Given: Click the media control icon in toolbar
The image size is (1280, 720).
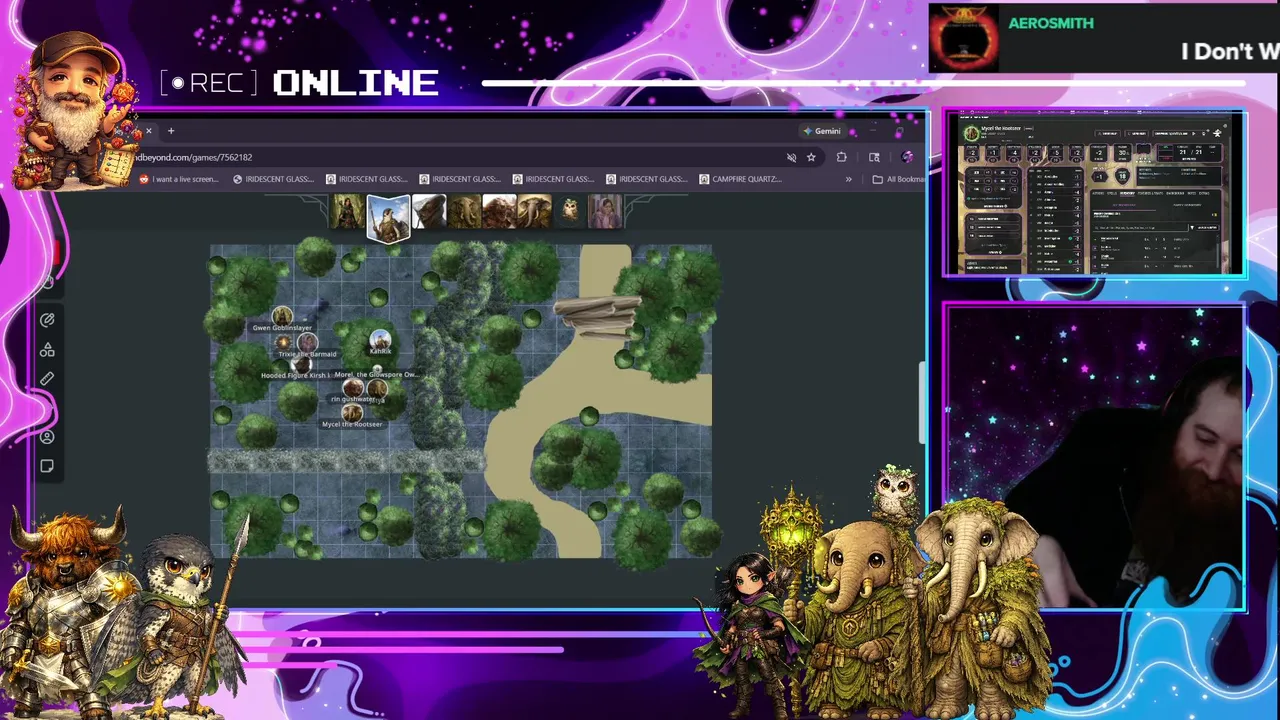Looking at the screenshot, I should point(874,157).
